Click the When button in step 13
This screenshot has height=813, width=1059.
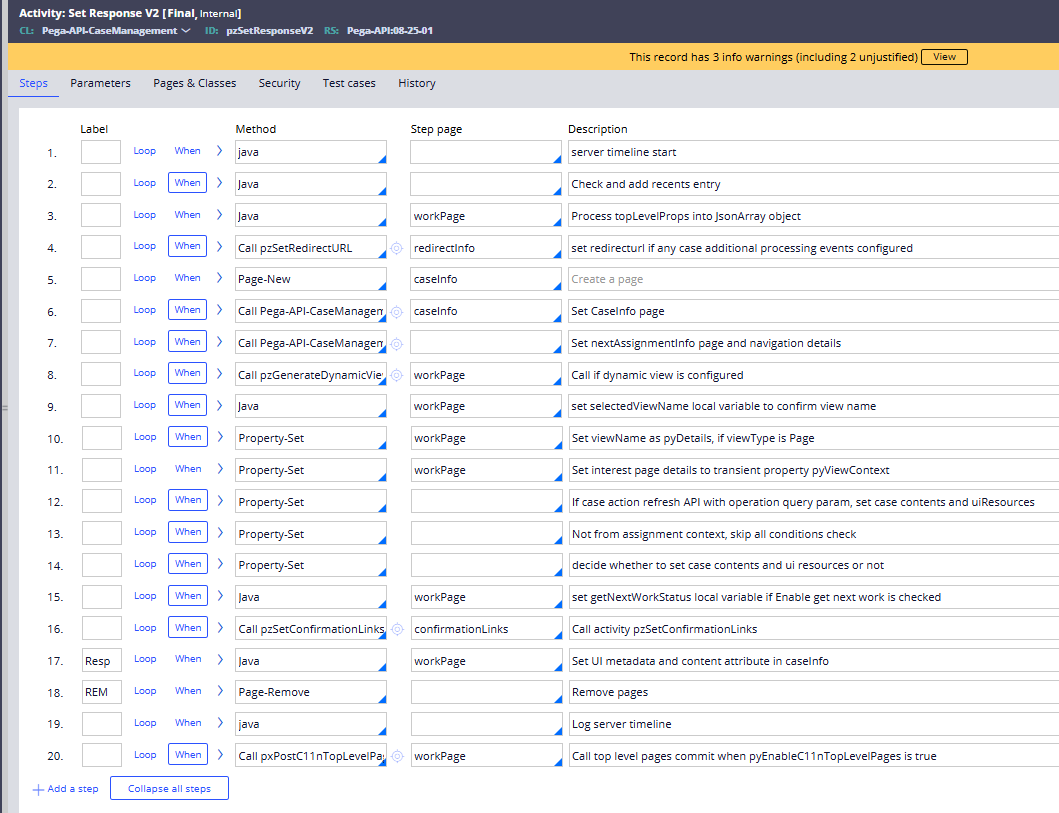188,532
